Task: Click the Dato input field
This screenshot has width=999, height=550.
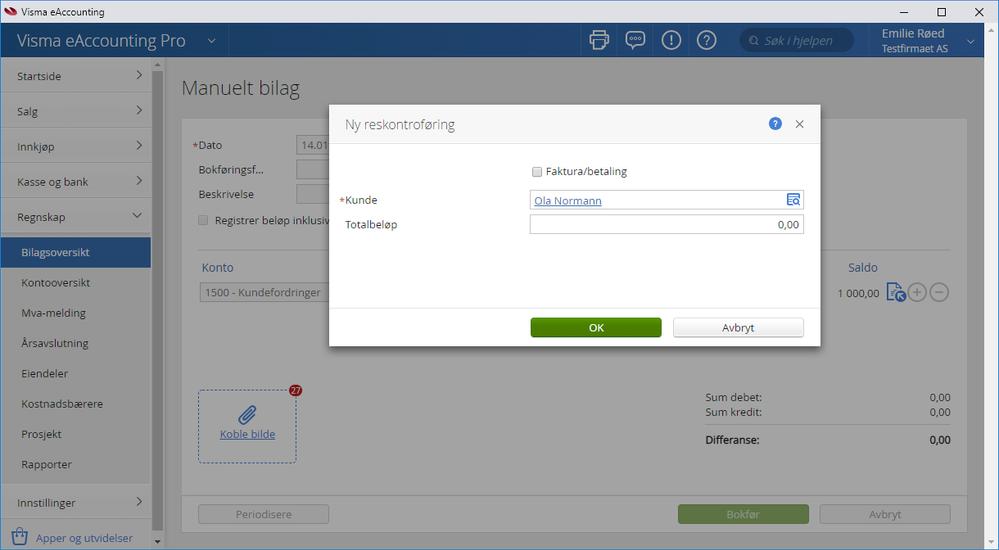Action: (313, 145)
